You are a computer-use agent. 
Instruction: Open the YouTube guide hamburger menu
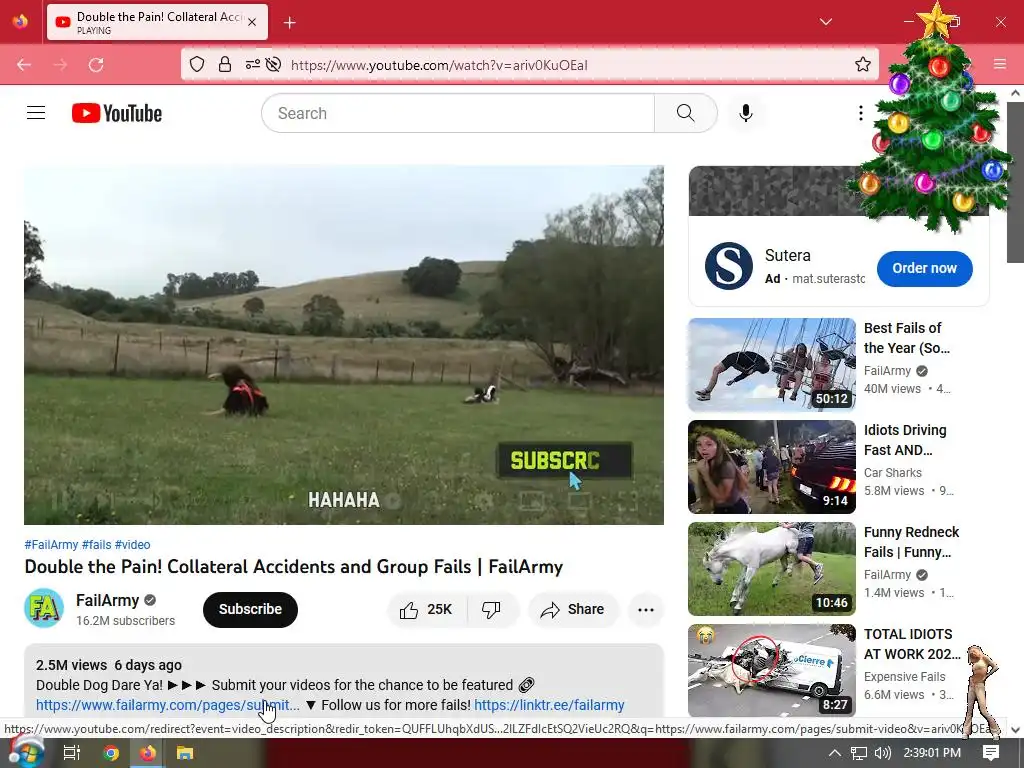click(x=36, y=113)
